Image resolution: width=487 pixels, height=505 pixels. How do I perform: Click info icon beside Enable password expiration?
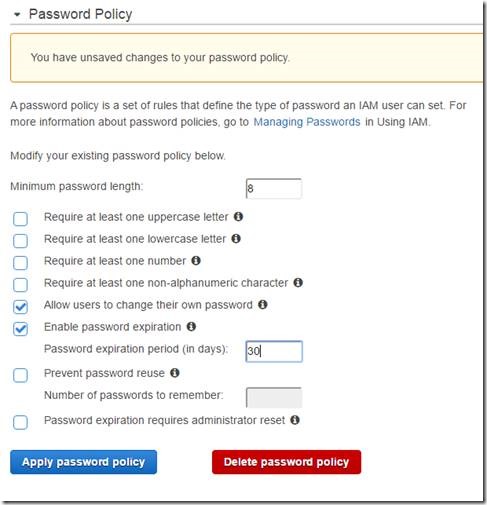pyautogui.click(x=191, y=327)
